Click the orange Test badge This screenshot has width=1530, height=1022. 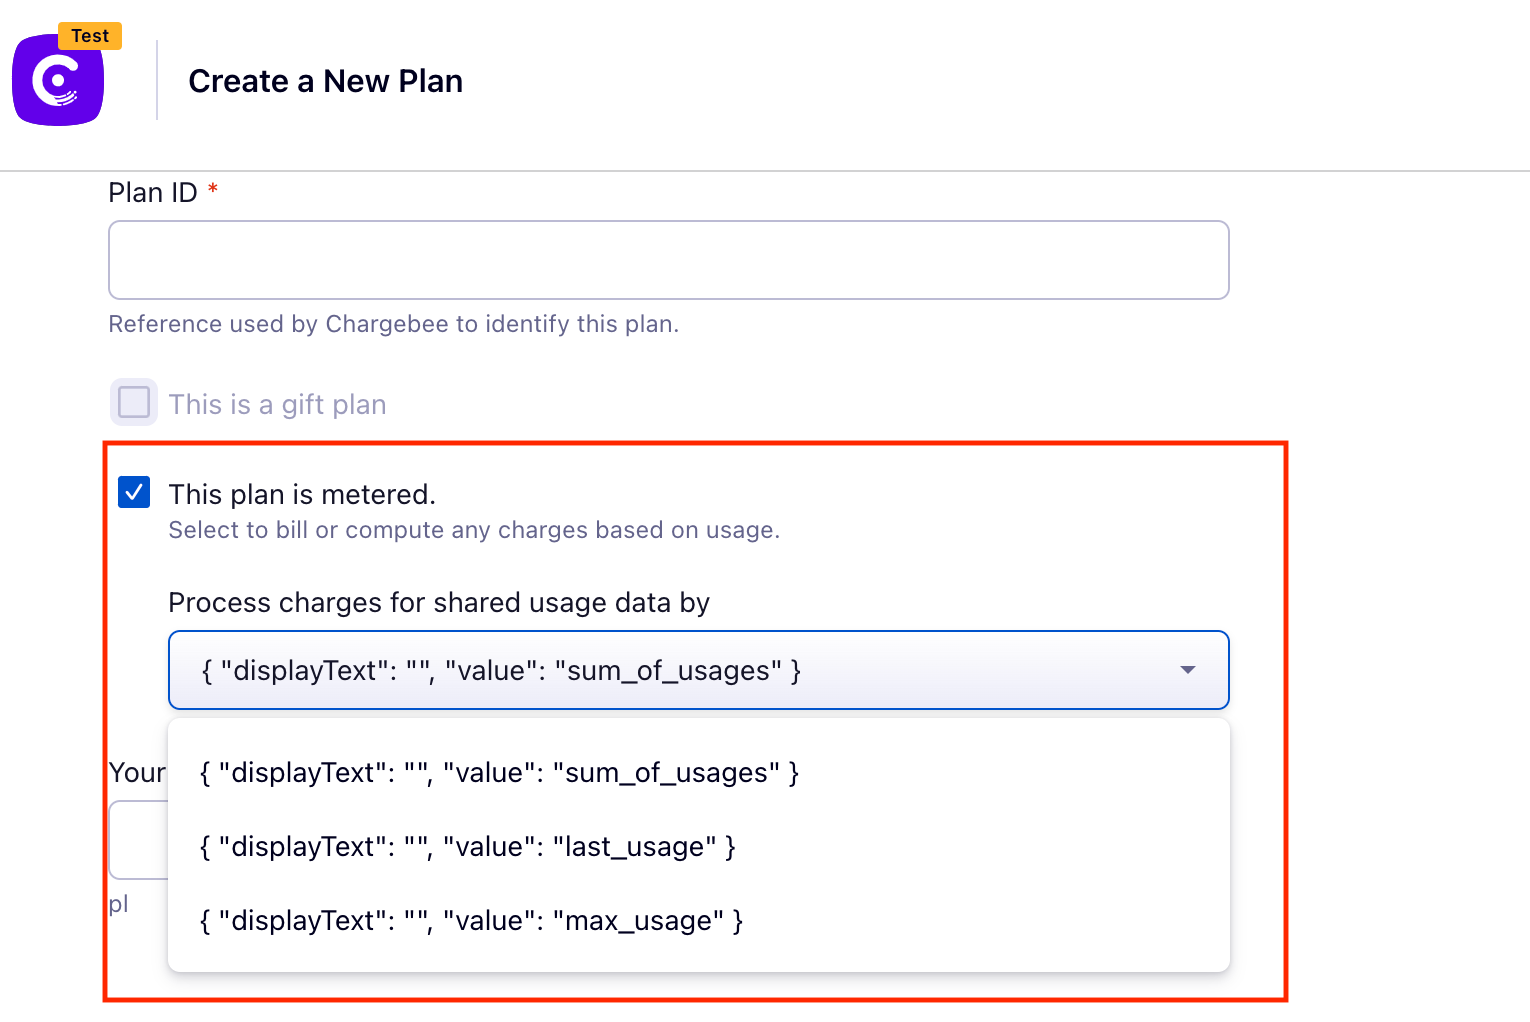(90, 36)
